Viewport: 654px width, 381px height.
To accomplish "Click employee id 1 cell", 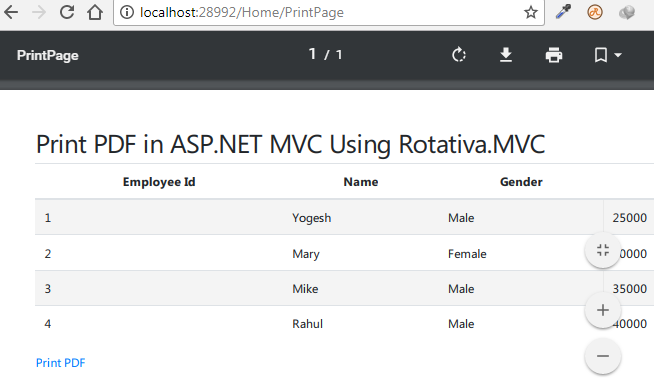I will point(48,218).
